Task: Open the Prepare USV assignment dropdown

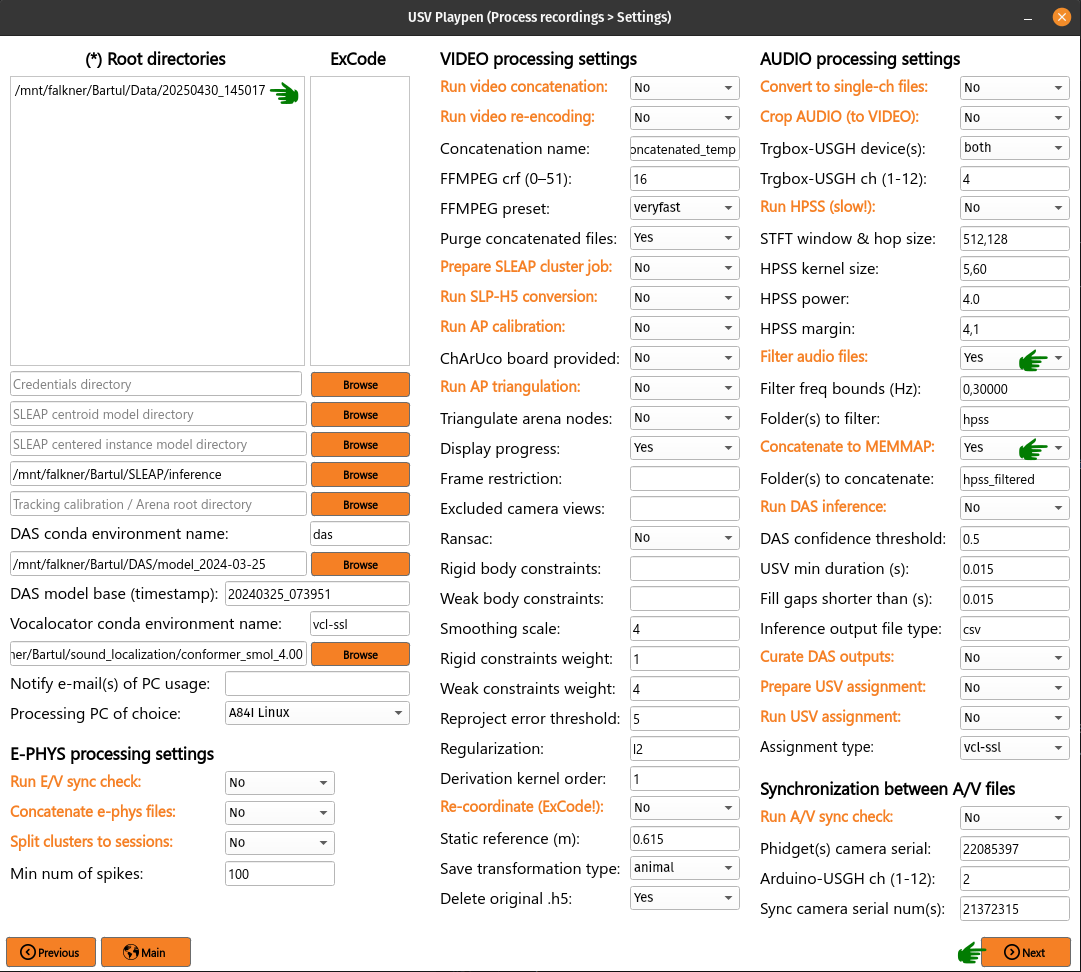Action: pos(1014,687)
